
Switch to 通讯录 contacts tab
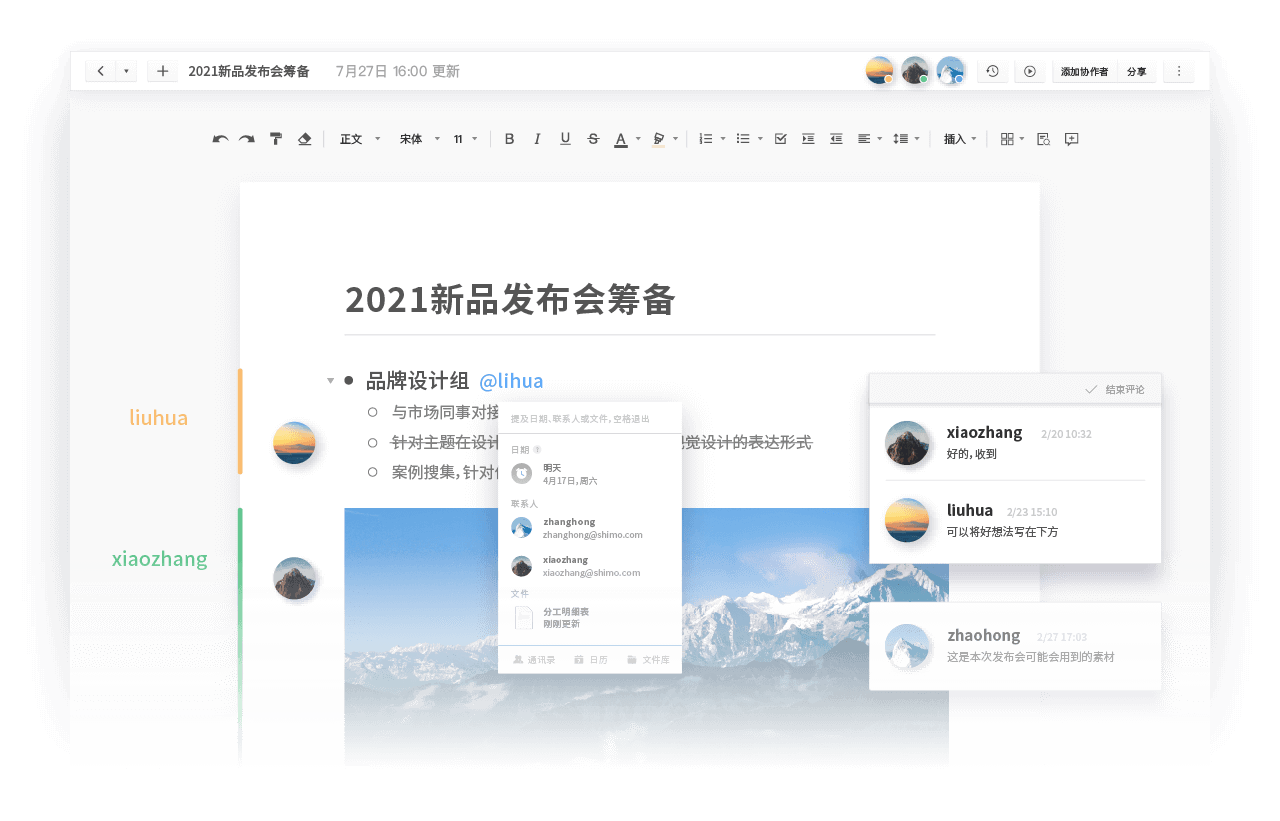point(533,660)
